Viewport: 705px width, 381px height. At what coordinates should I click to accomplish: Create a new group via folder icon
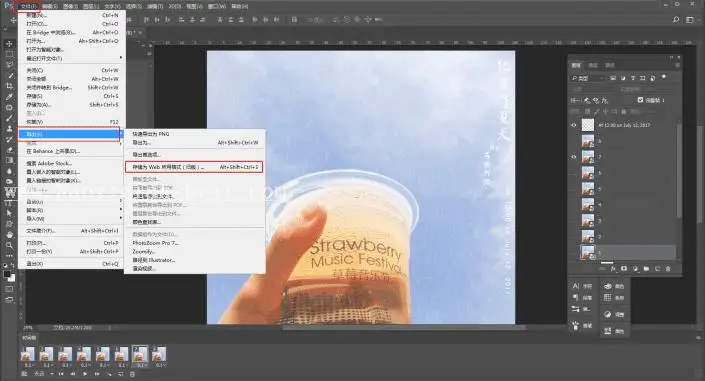[x=646, y=269]
